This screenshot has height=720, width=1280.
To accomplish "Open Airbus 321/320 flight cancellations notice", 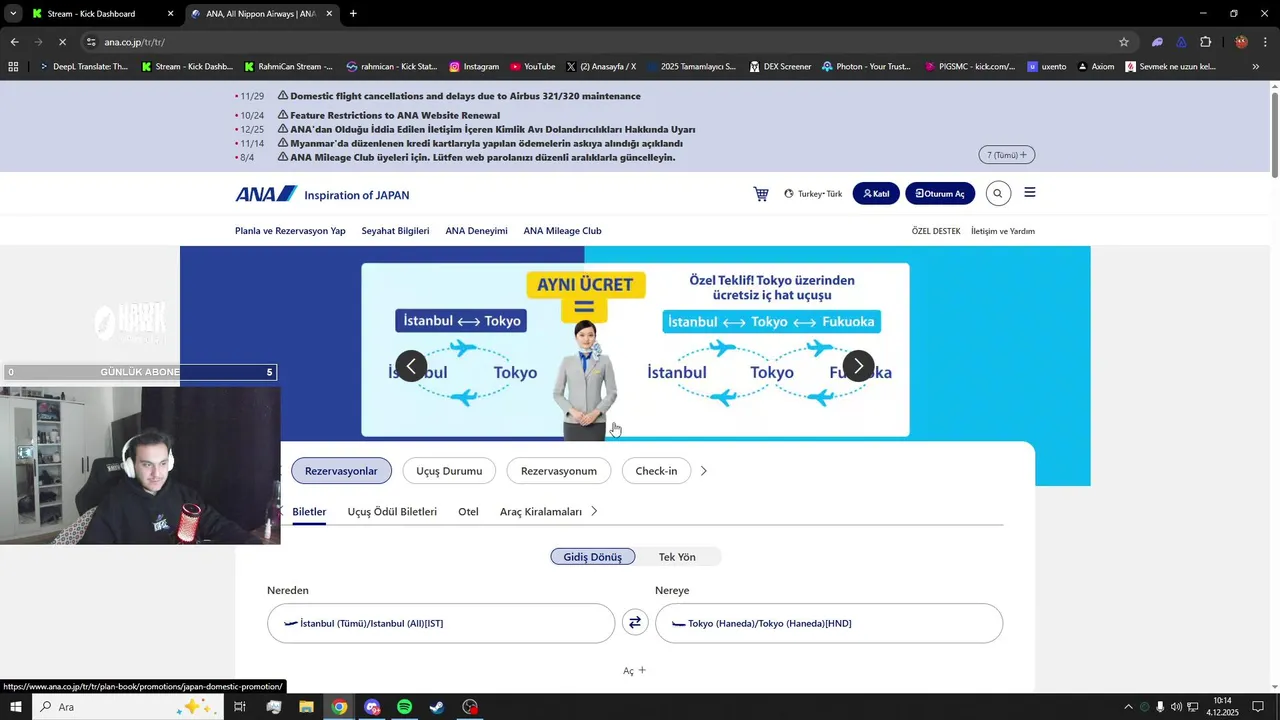I will 465,96.
